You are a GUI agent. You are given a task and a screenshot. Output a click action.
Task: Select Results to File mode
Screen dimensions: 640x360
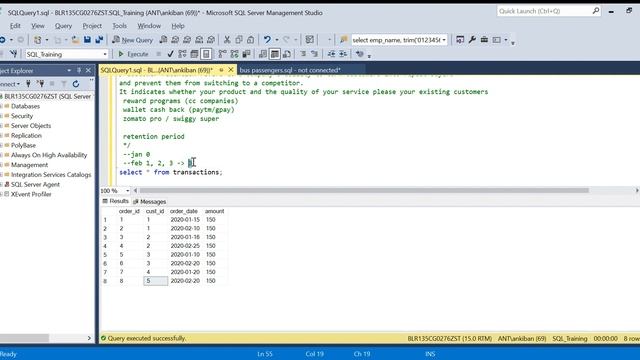[x=287, y=54]
